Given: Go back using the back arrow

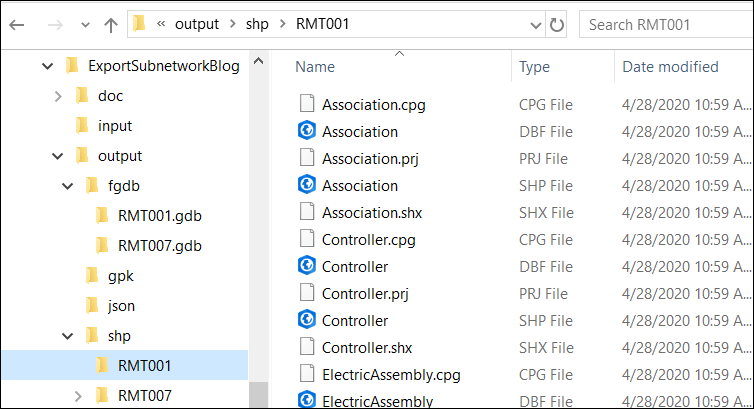Looking at the screenshot, I should tap(17, 25).
